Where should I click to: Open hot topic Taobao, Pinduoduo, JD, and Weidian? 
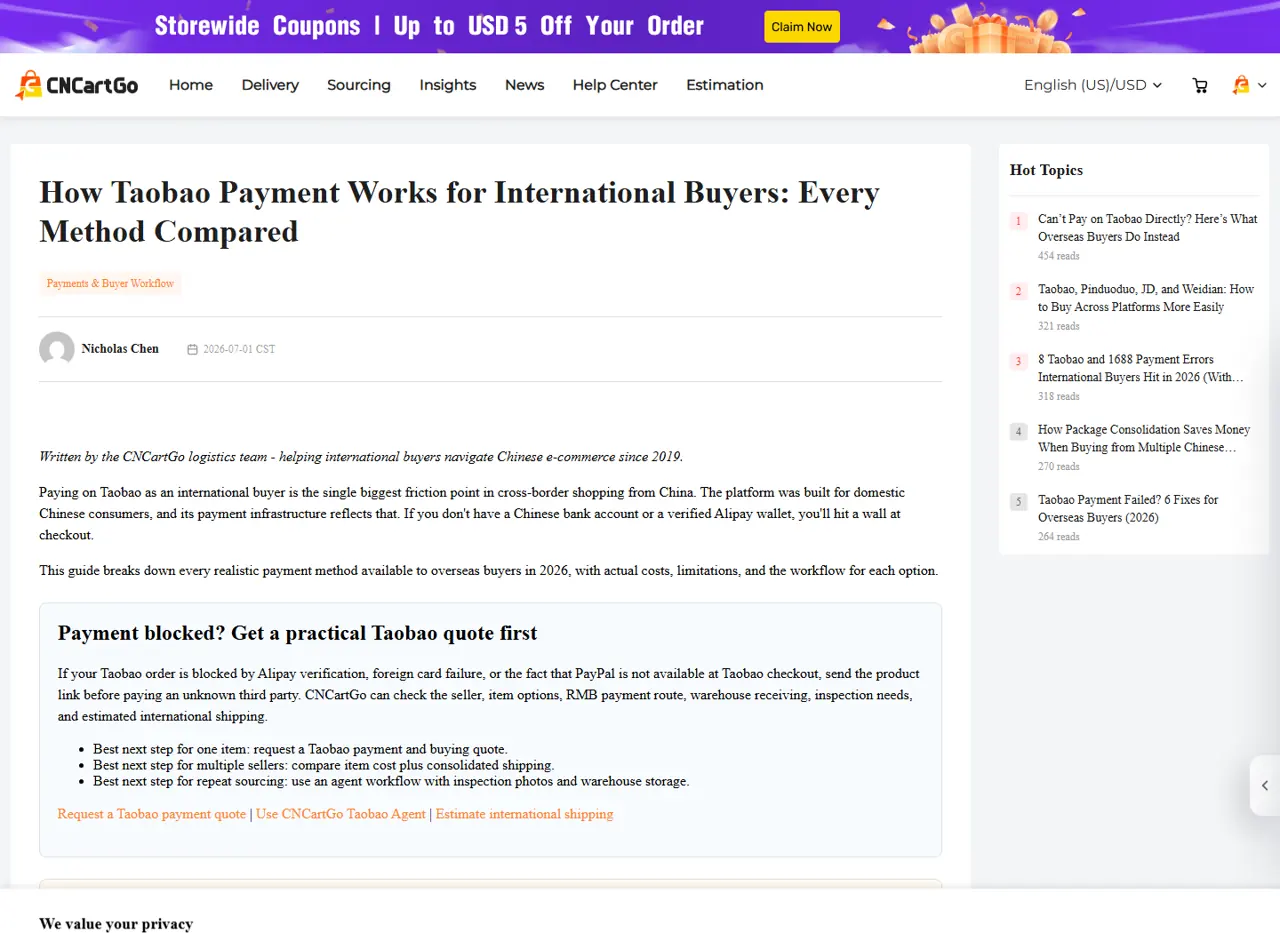[1146, 298]
